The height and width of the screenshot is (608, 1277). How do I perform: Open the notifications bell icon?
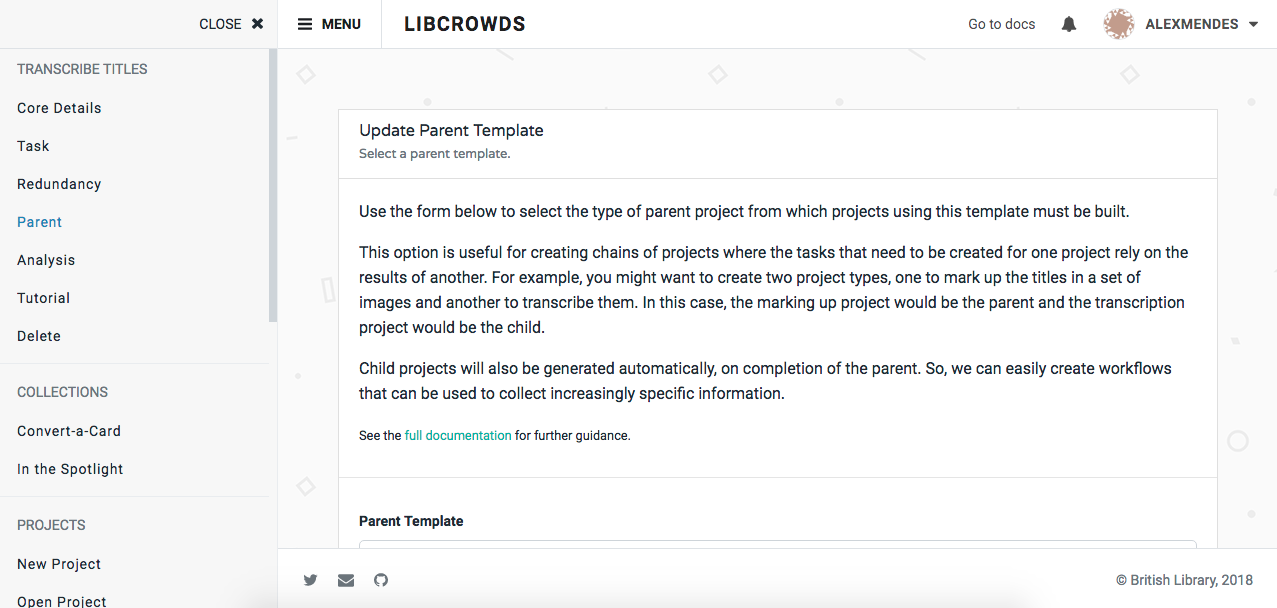pyautogui.click(x=1068, y=23)
